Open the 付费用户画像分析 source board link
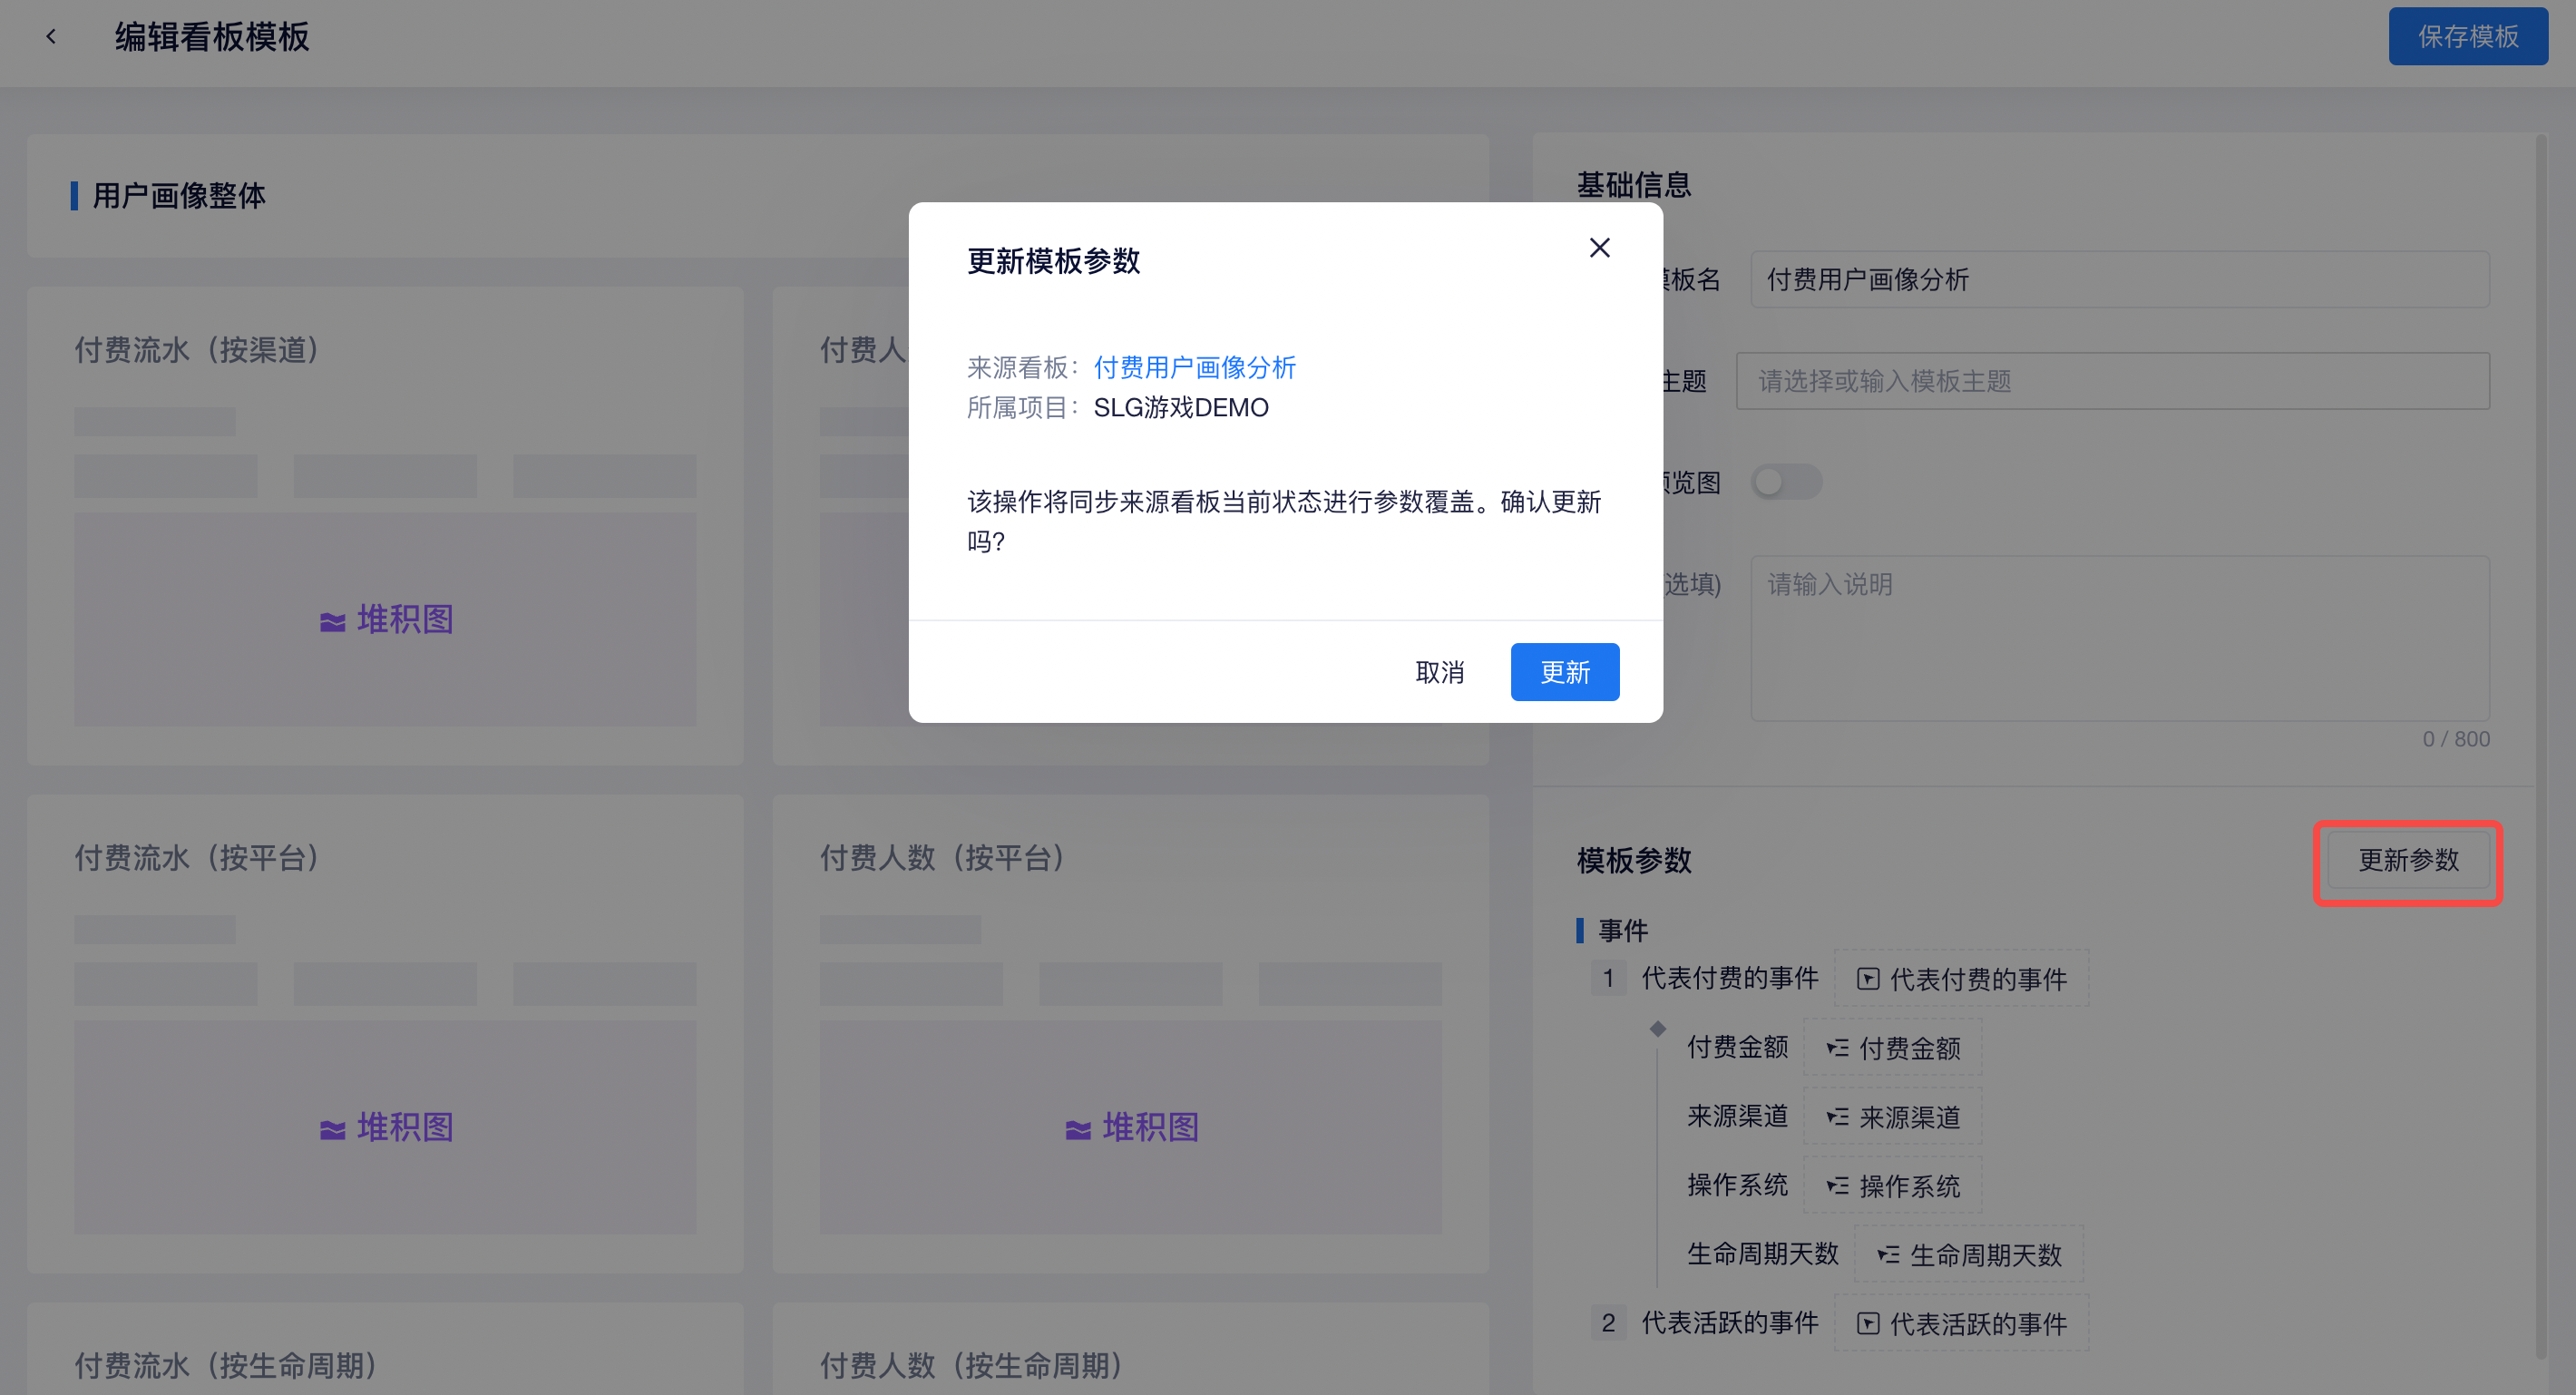2576x1395 pixels. [x=1194, y=368]
